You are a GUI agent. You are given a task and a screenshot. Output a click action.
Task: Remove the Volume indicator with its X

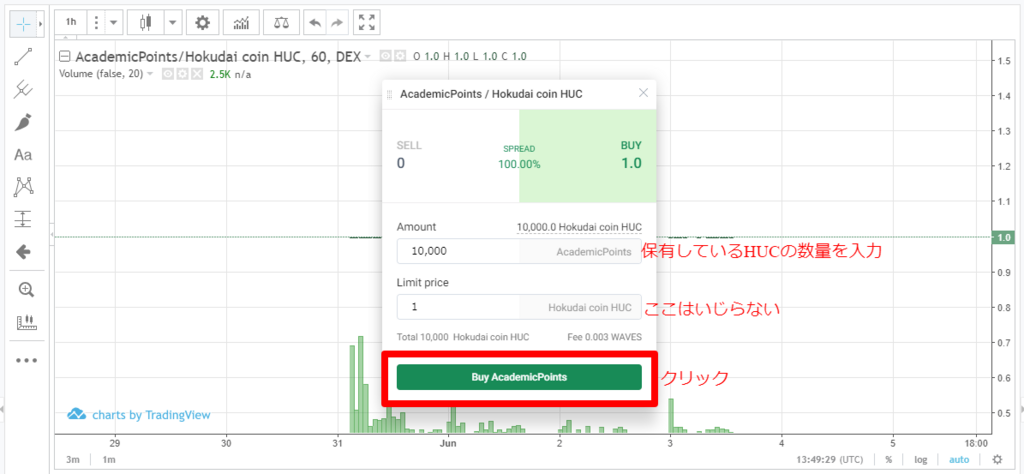coord(197,74)
